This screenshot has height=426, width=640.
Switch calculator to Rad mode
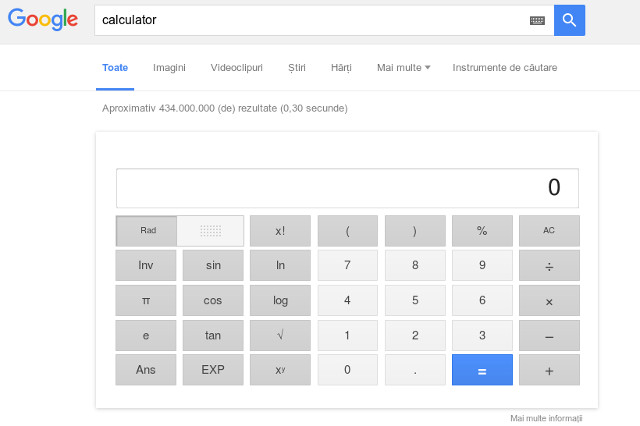click(147, 231)
